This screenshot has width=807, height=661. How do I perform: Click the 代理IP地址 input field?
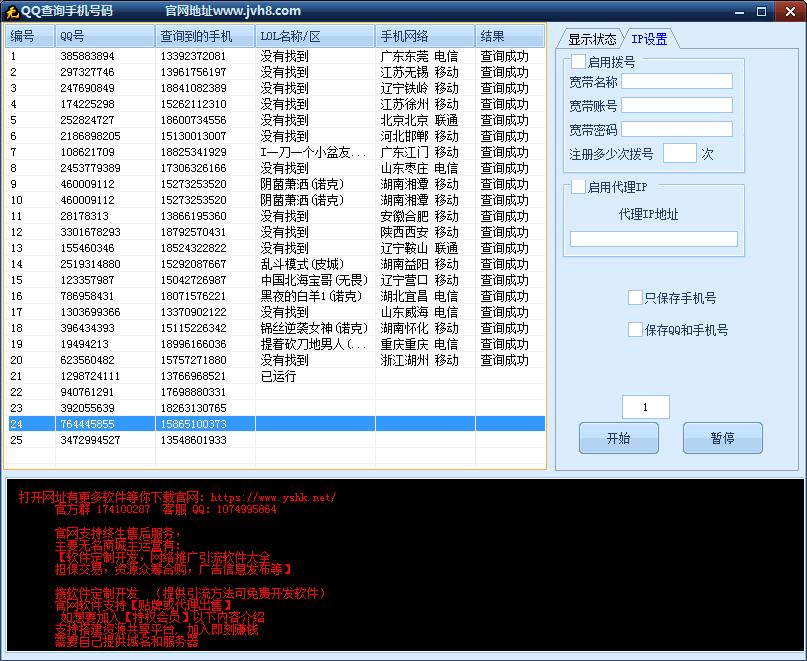[x=654, y=239]
